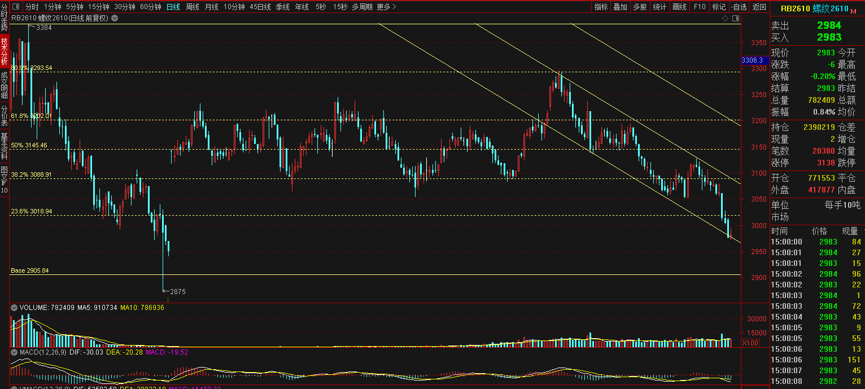Click the 买入 bid price 2983
The width and height of the screenshot is (865, 389).
pyautogui.click(x=829, y=38)
